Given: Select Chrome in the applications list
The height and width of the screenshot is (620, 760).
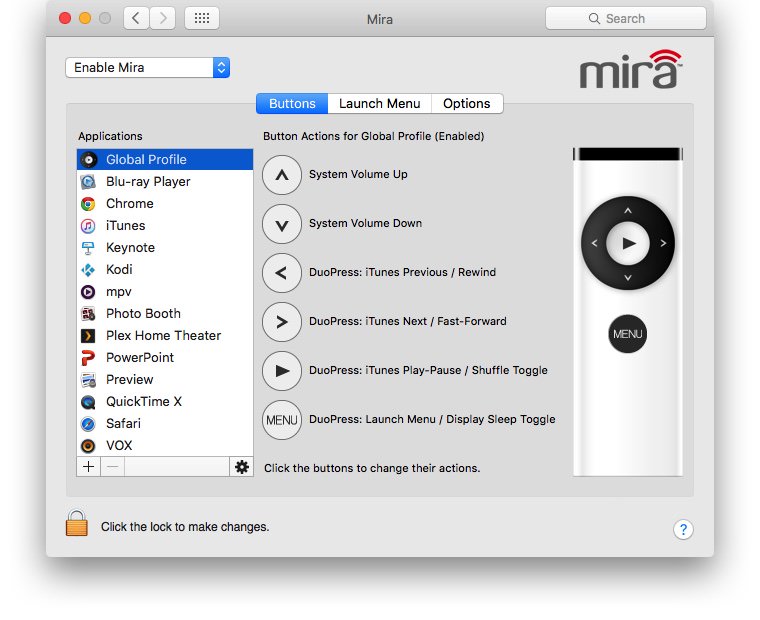Looking at the screenshot, I should 165,204.
